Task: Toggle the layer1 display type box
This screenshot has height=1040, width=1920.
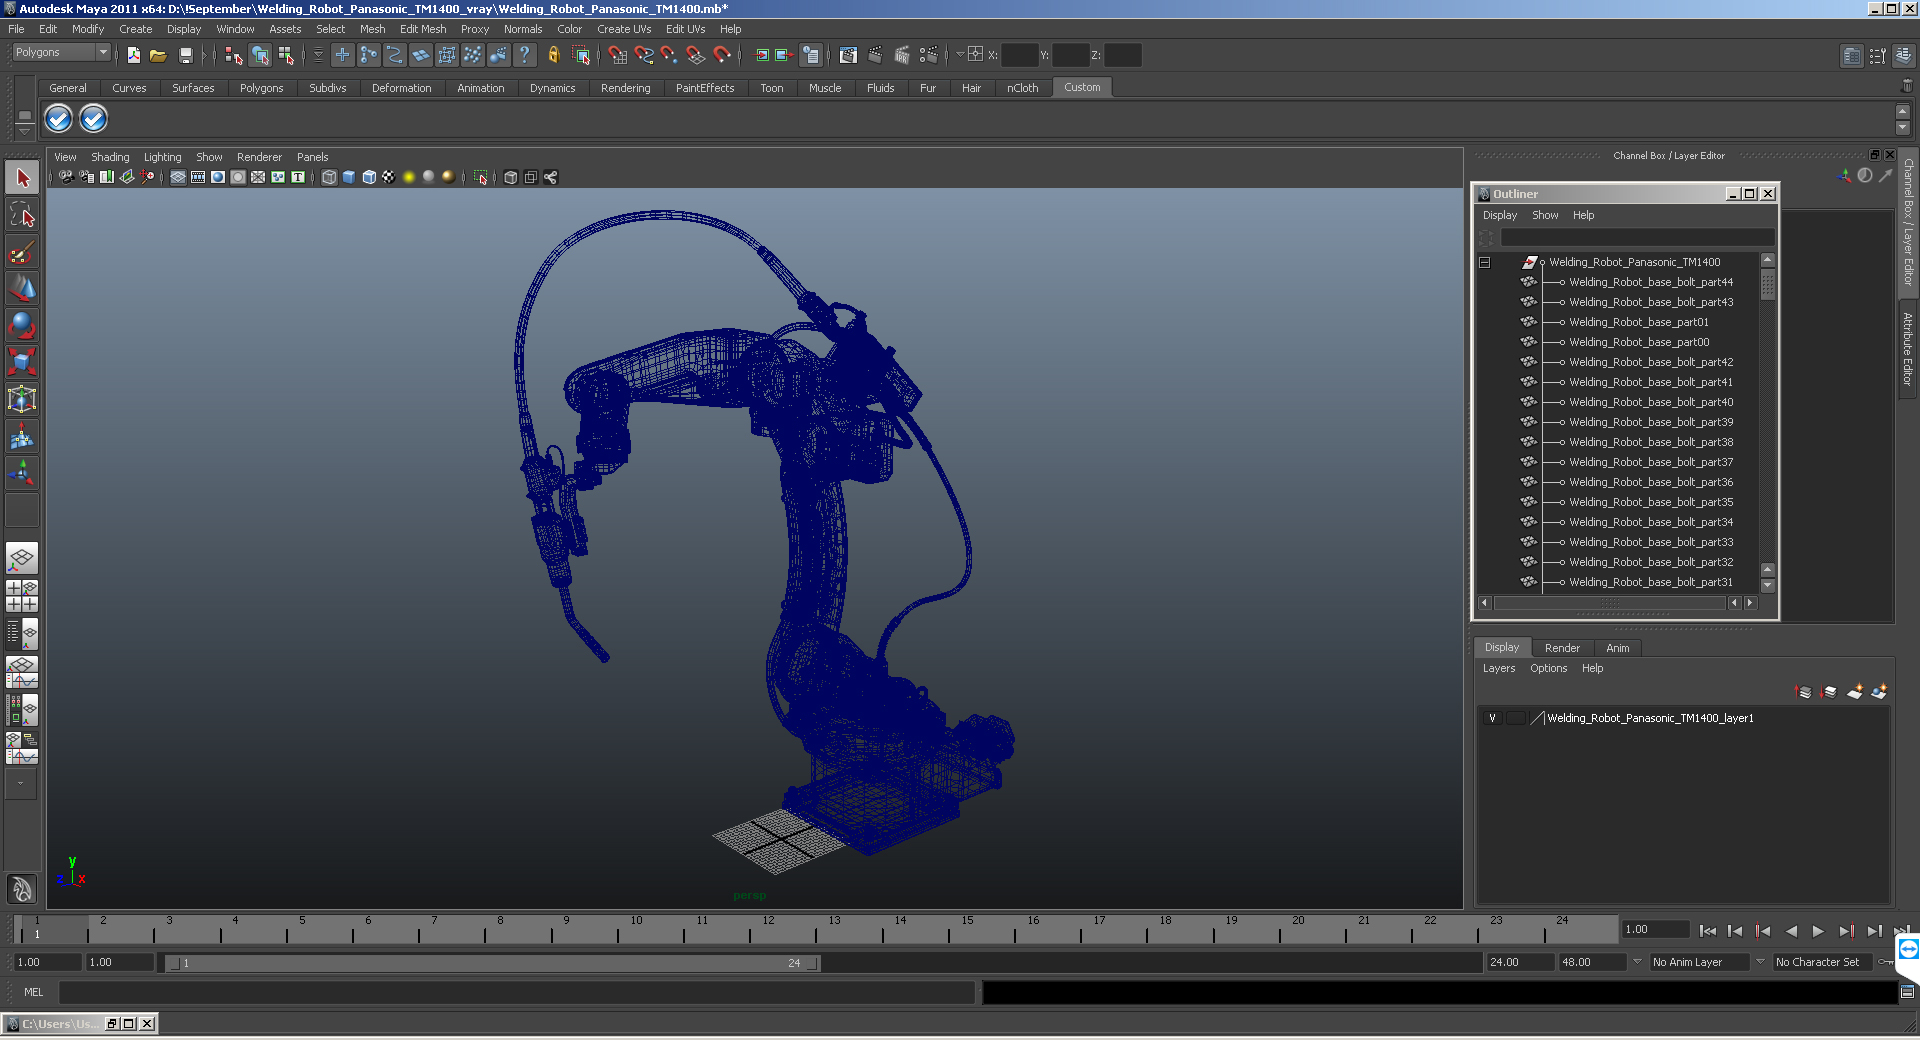Action: 1516,718
